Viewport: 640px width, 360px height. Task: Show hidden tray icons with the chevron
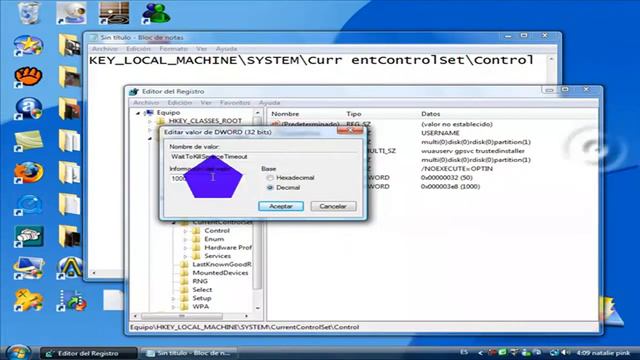tap(481, 353)
